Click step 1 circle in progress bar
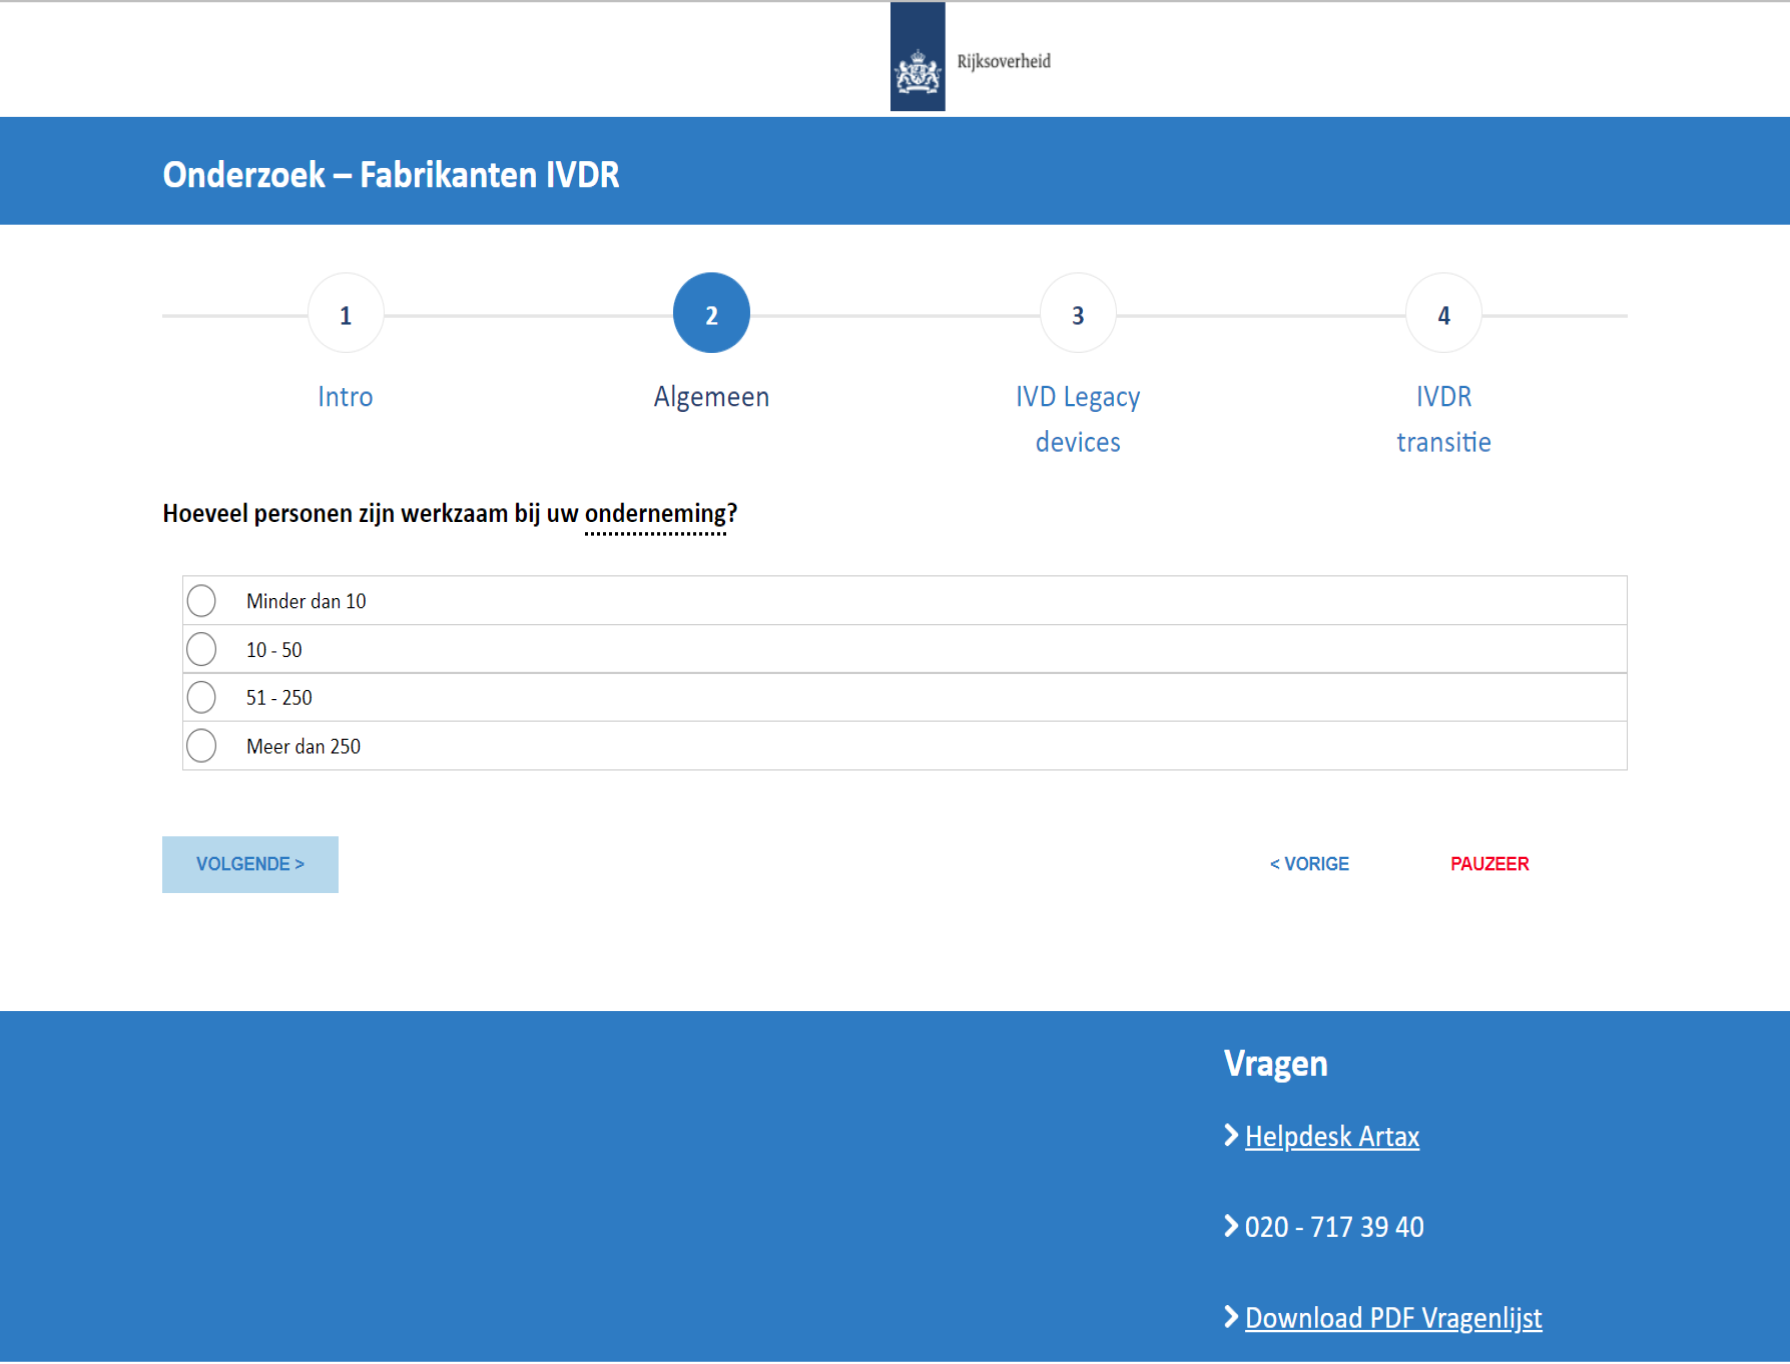Image resolution: width=1790 pixels, height=1364 pixels. 345,314
